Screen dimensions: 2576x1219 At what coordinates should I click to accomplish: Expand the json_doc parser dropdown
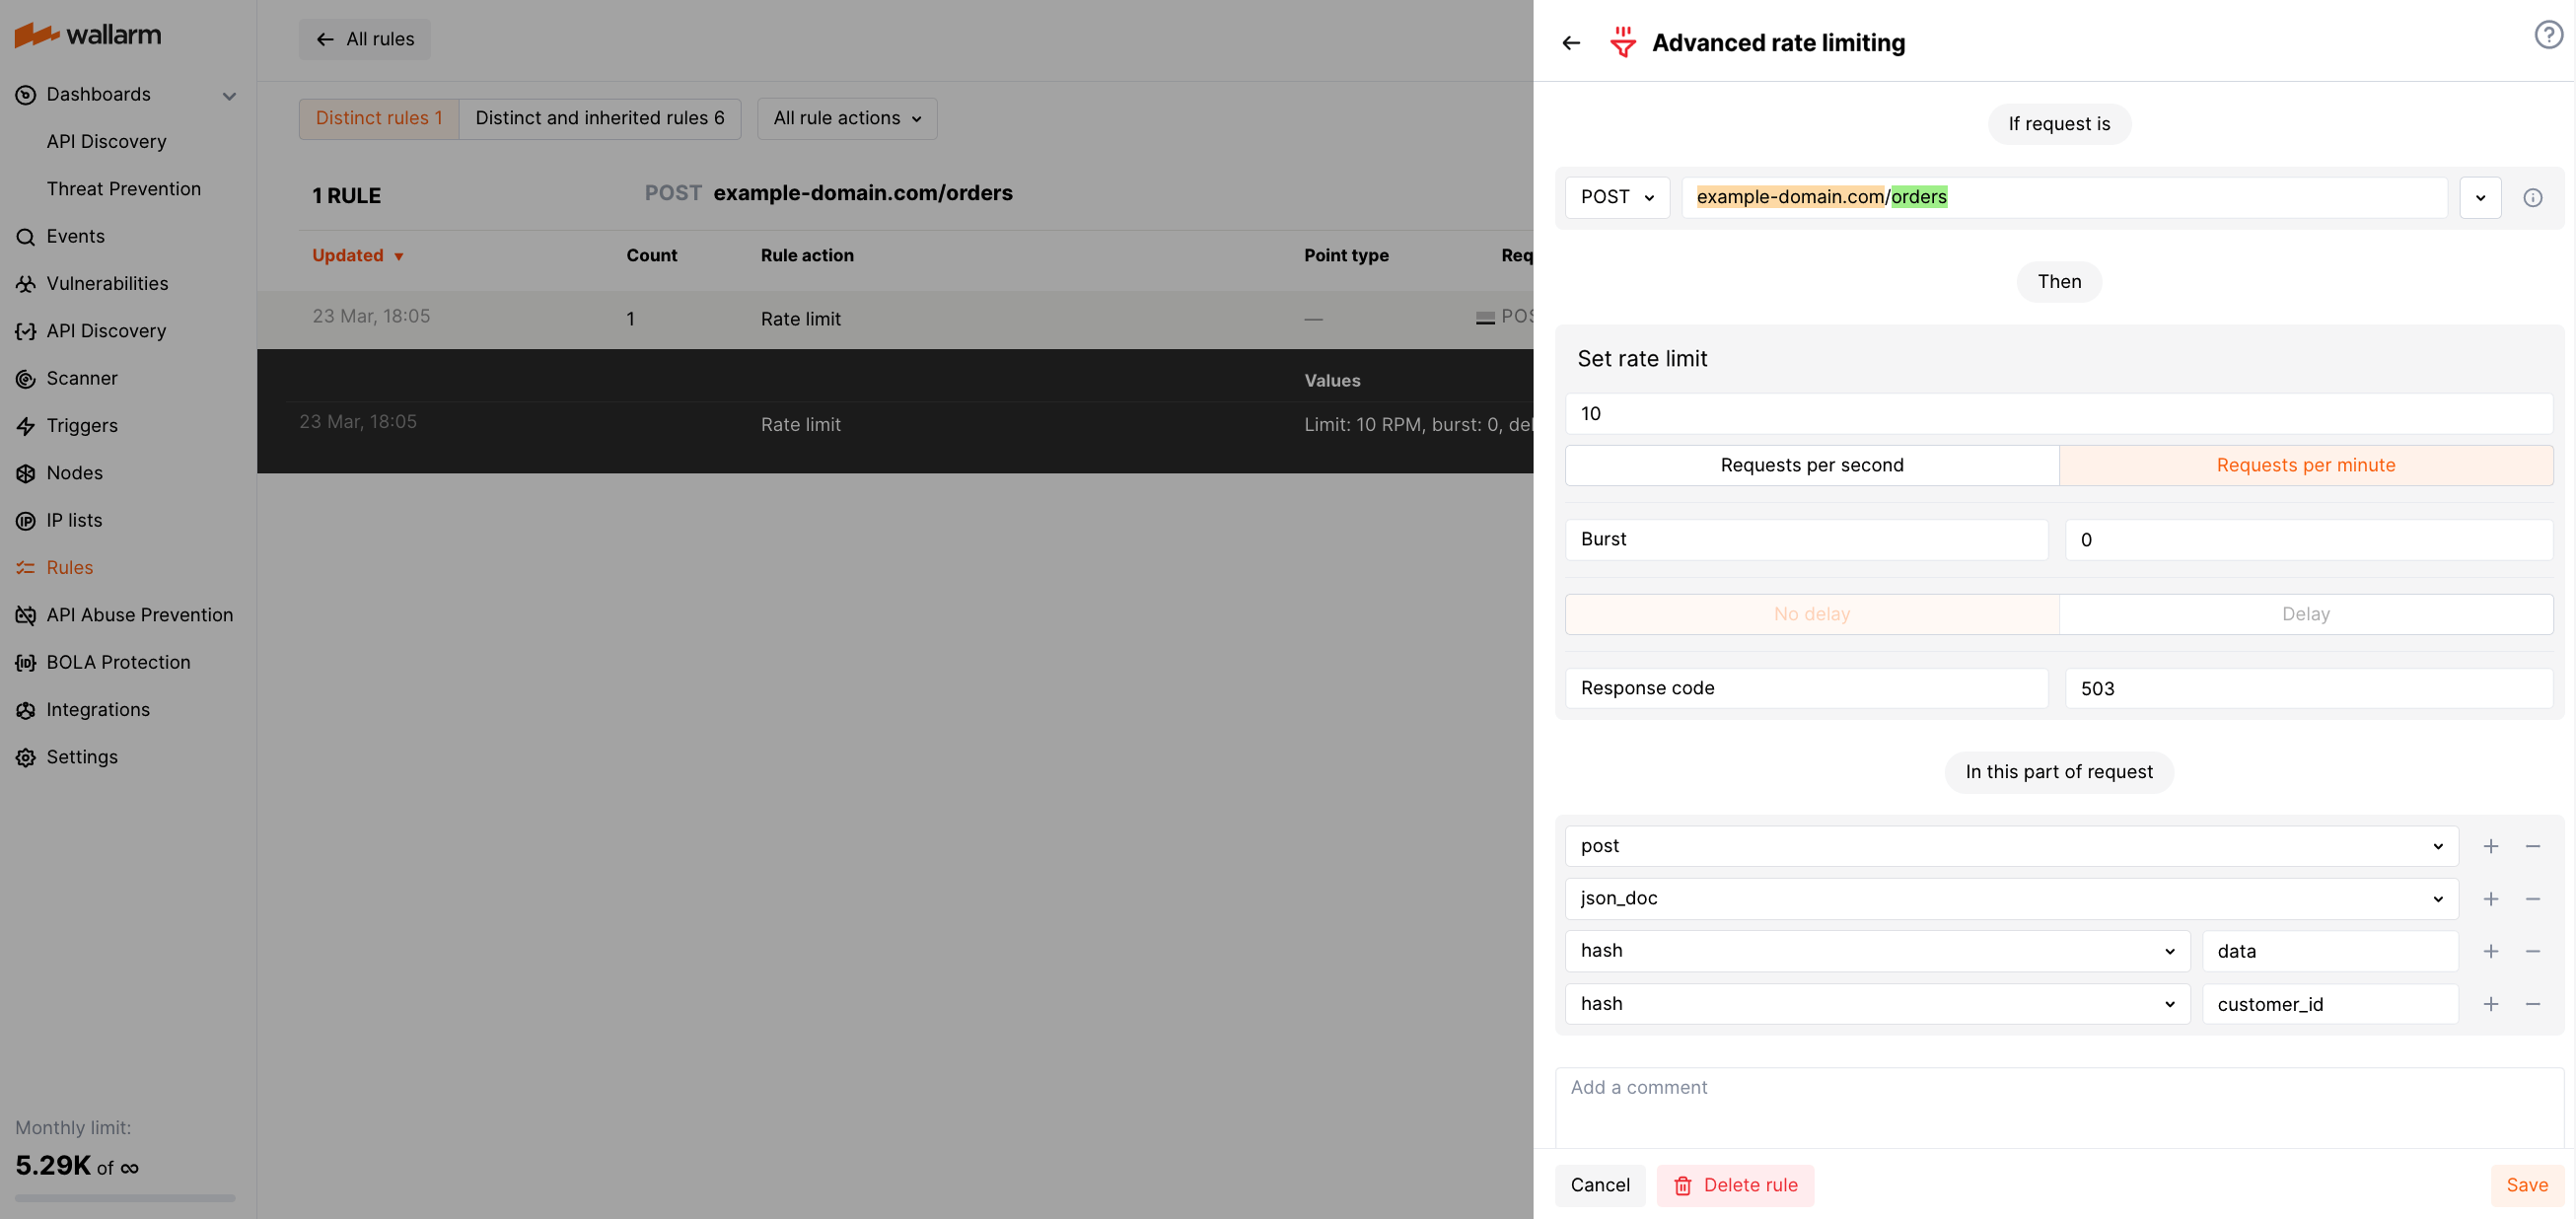2009,899
